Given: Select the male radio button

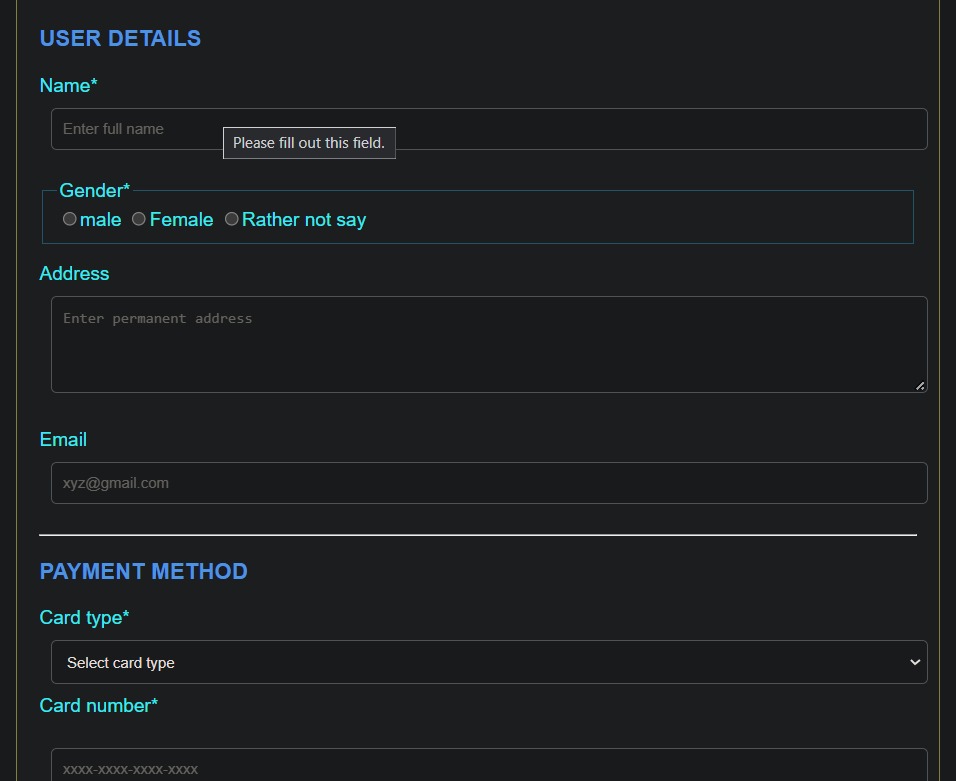Looking at the screenshot, I should tap(70, 219).
